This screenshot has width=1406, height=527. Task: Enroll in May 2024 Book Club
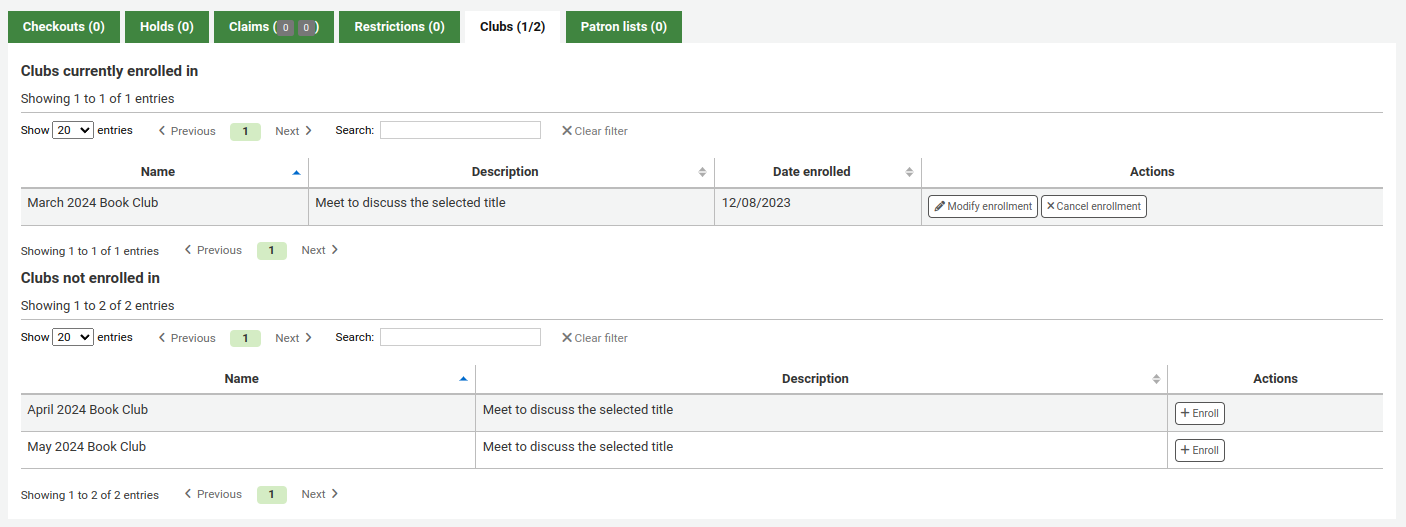1199,450
